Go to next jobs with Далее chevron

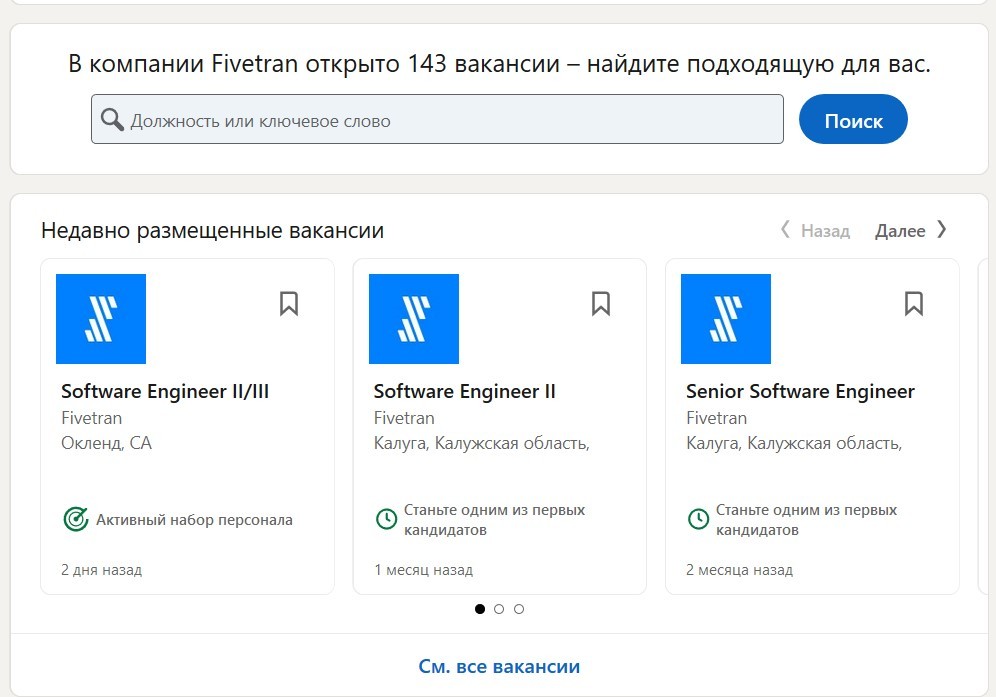[941, 231]
